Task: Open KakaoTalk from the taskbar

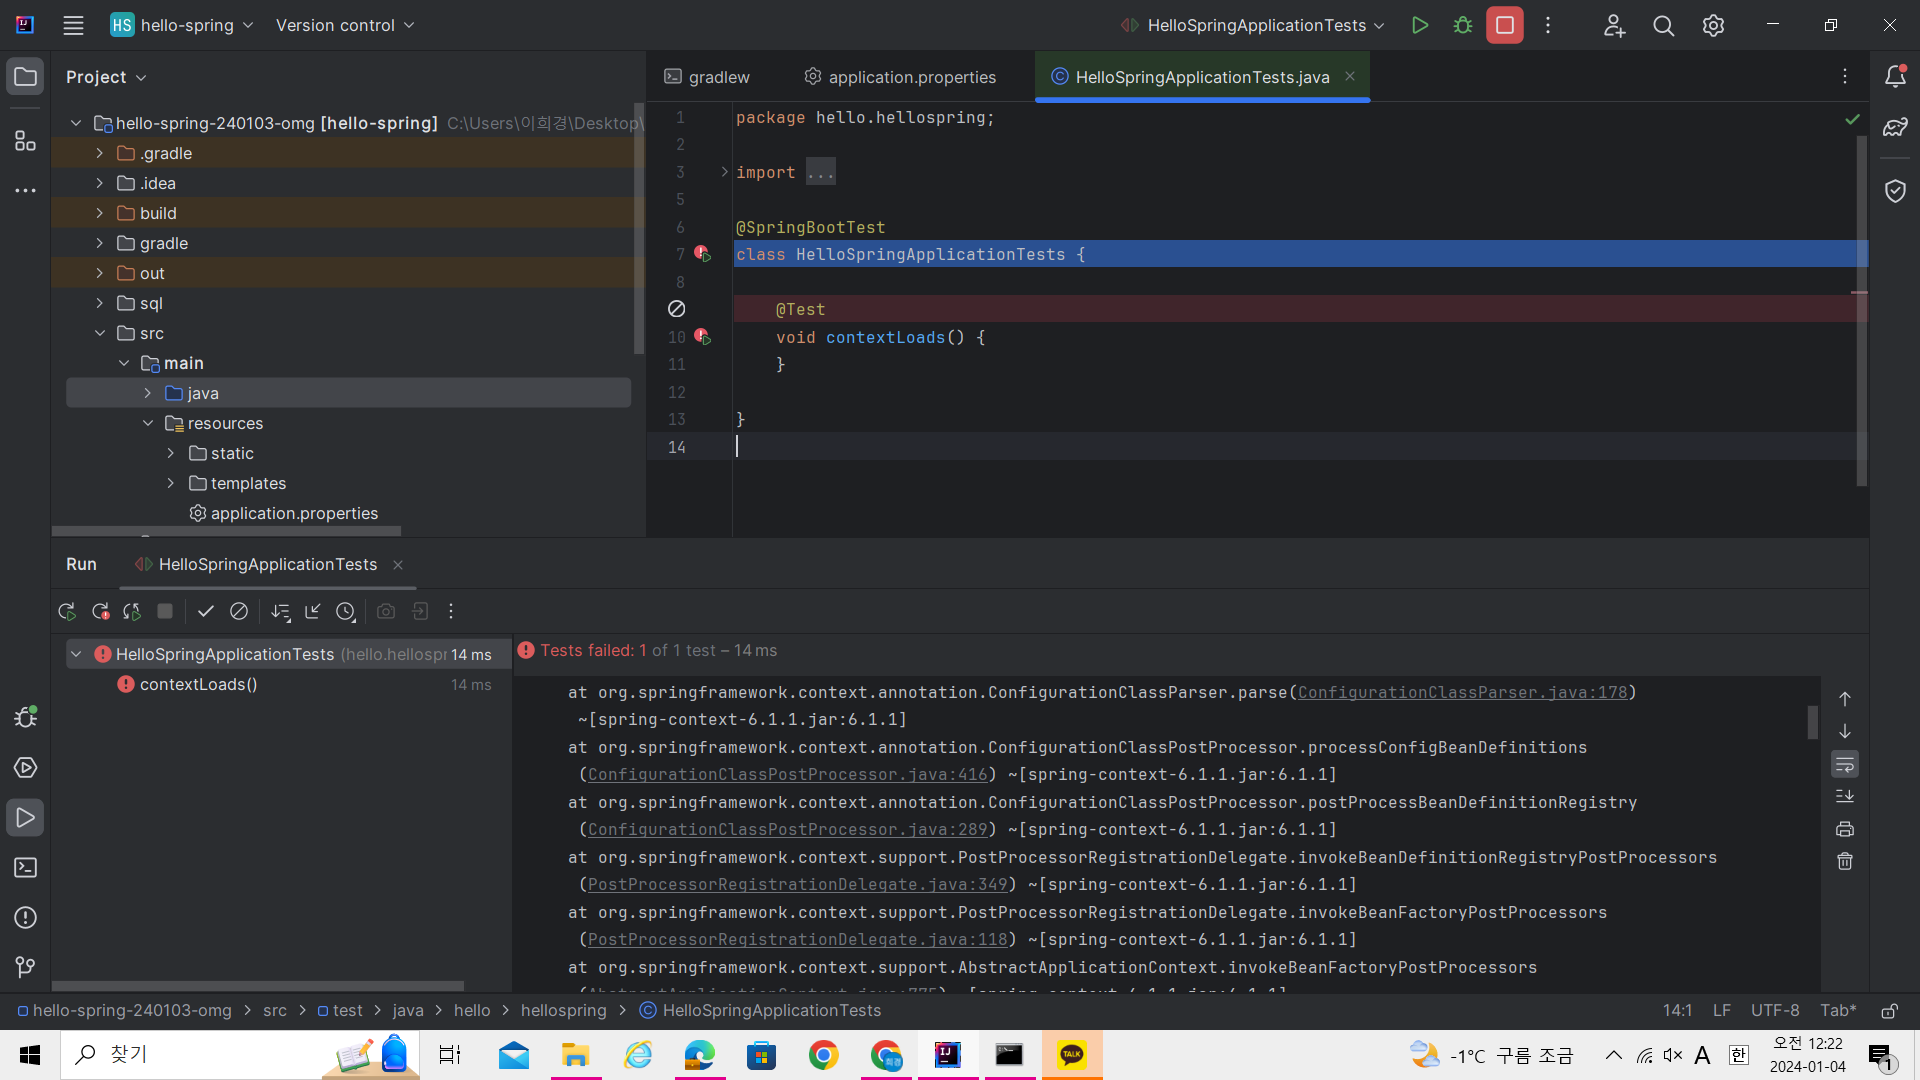Action: pos(1072,1055)
